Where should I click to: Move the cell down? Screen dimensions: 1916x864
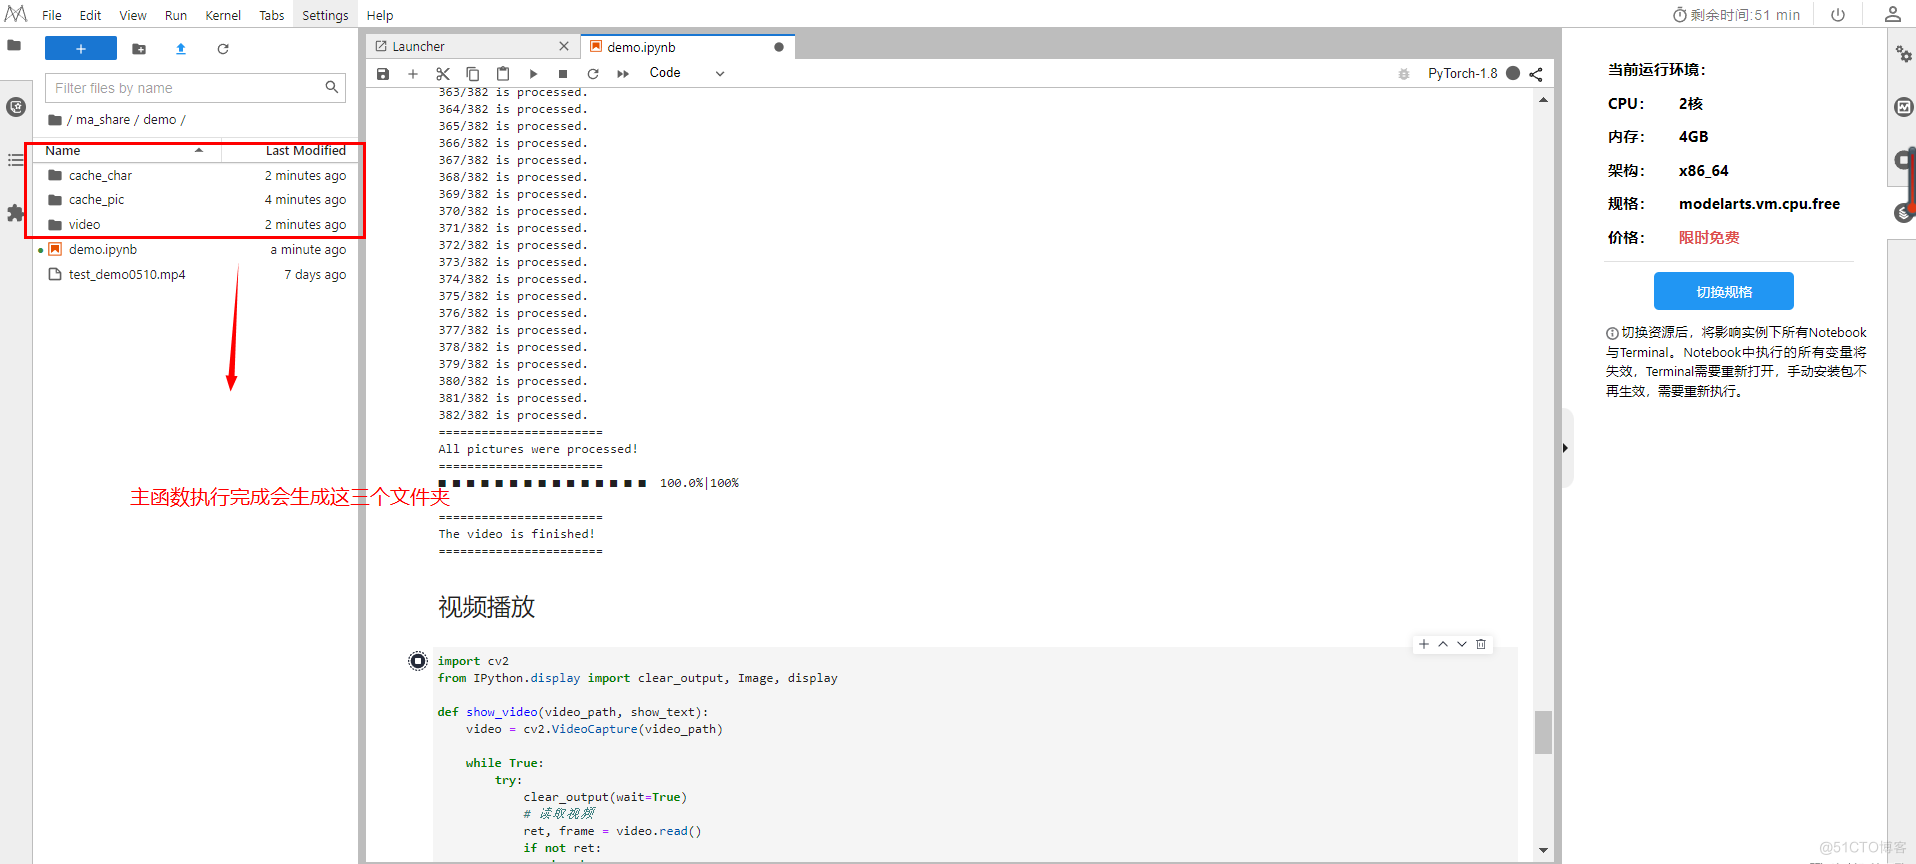coord(1462,644)
